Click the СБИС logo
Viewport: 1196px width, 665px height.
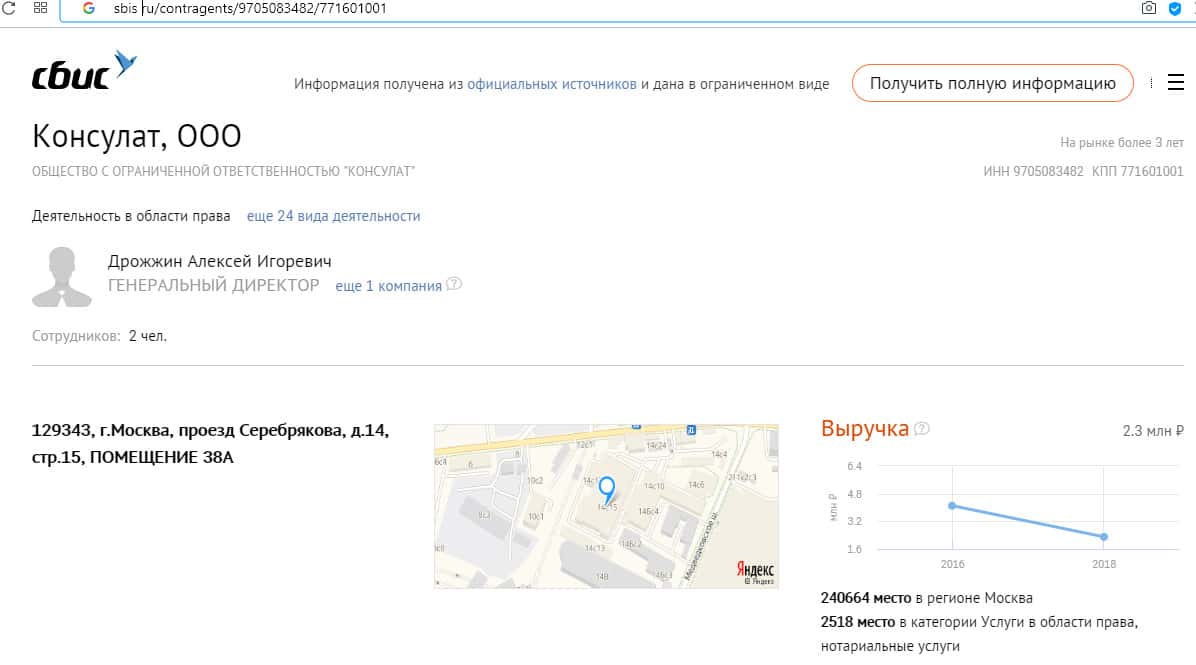pos(84,71)
